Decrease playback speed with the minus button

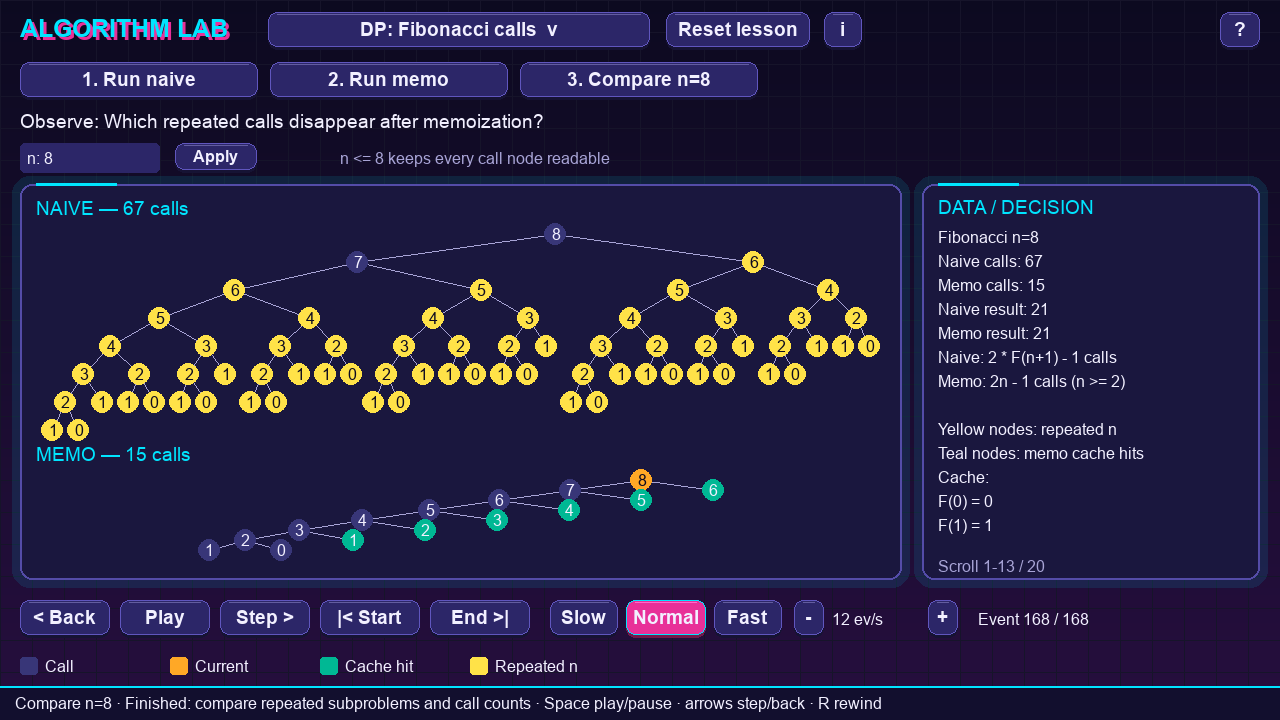[809, 618]
